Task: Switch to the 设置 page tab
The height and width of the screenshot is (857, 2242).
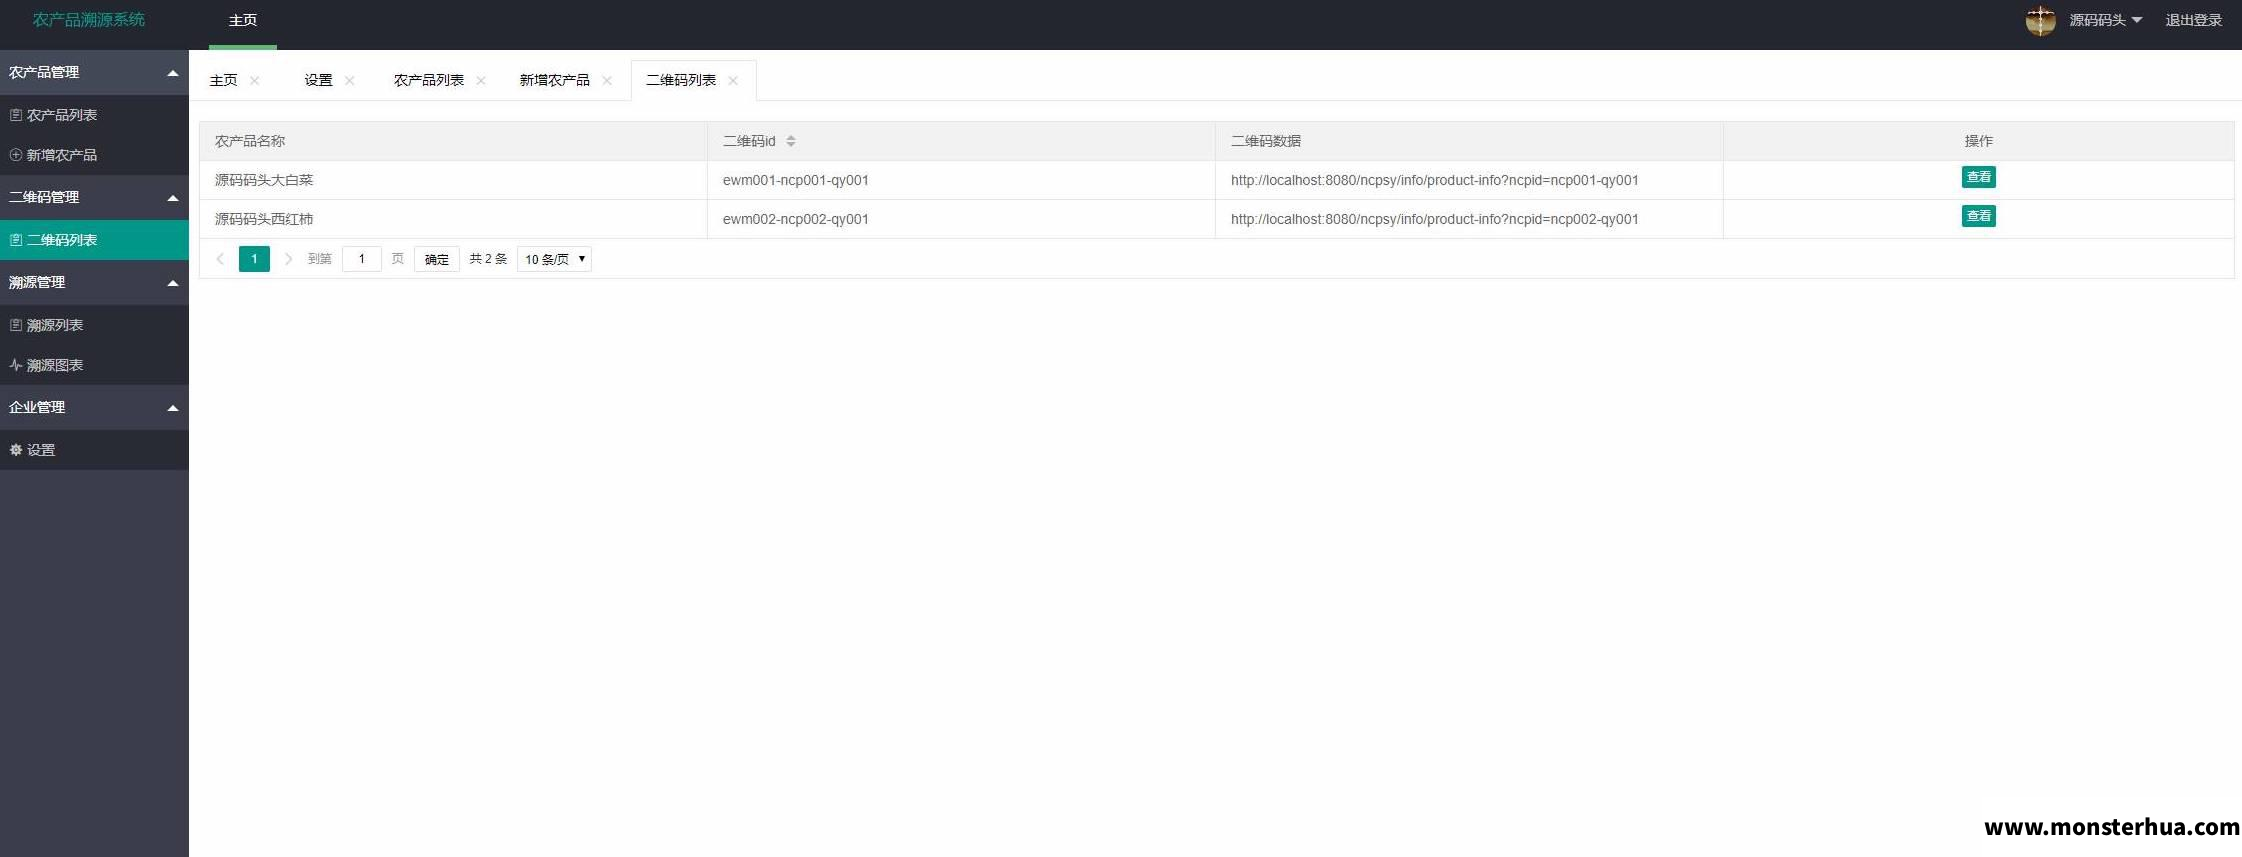Action: pos(318,80)
